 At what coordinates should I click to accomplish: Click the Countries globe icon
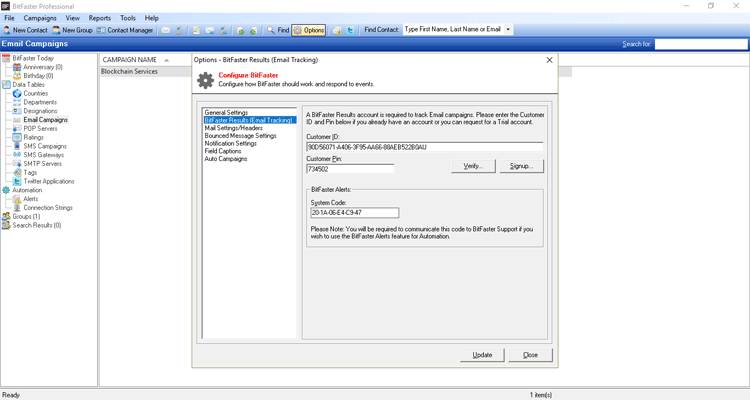[x=17, y=93]
